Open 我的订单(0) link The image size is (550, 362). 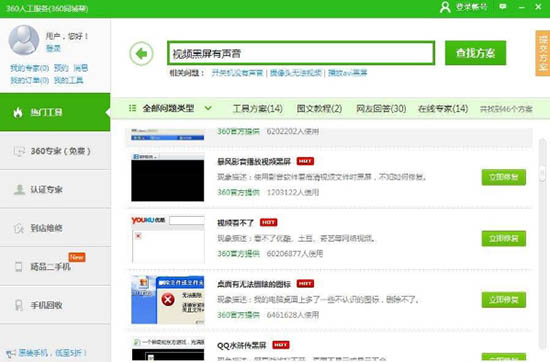[x=29, y=80]
